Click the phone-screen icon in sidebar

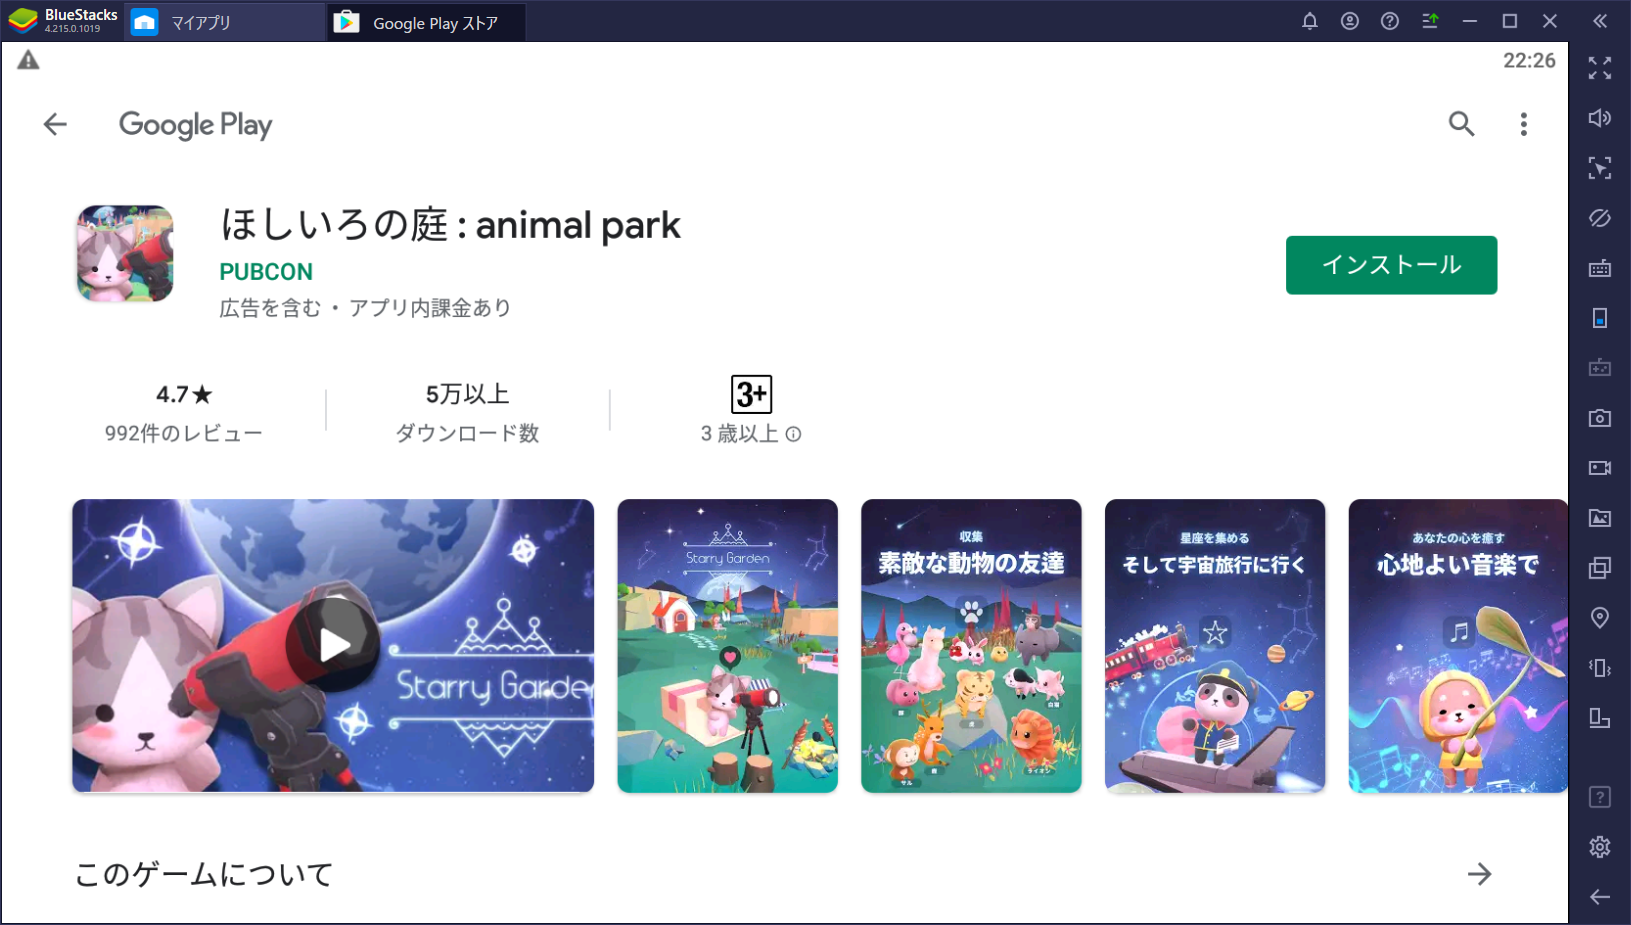(1600, 318)
